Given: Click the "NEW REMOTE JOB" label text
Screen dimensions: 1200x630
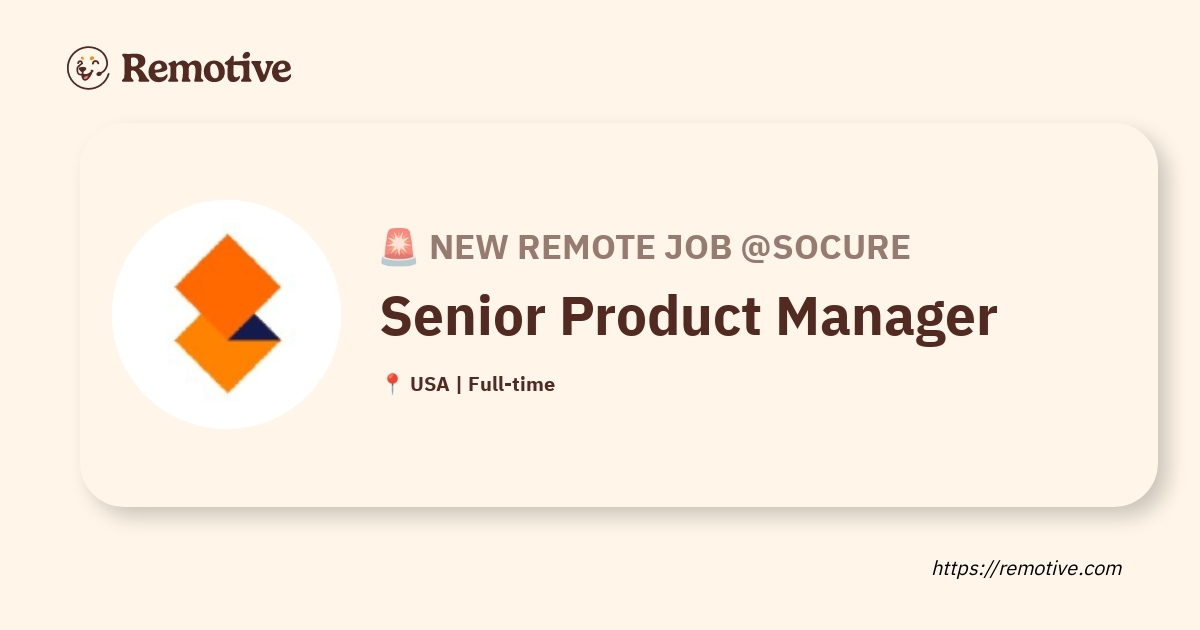Looking at the screenshot, I should tap(580, 247).
